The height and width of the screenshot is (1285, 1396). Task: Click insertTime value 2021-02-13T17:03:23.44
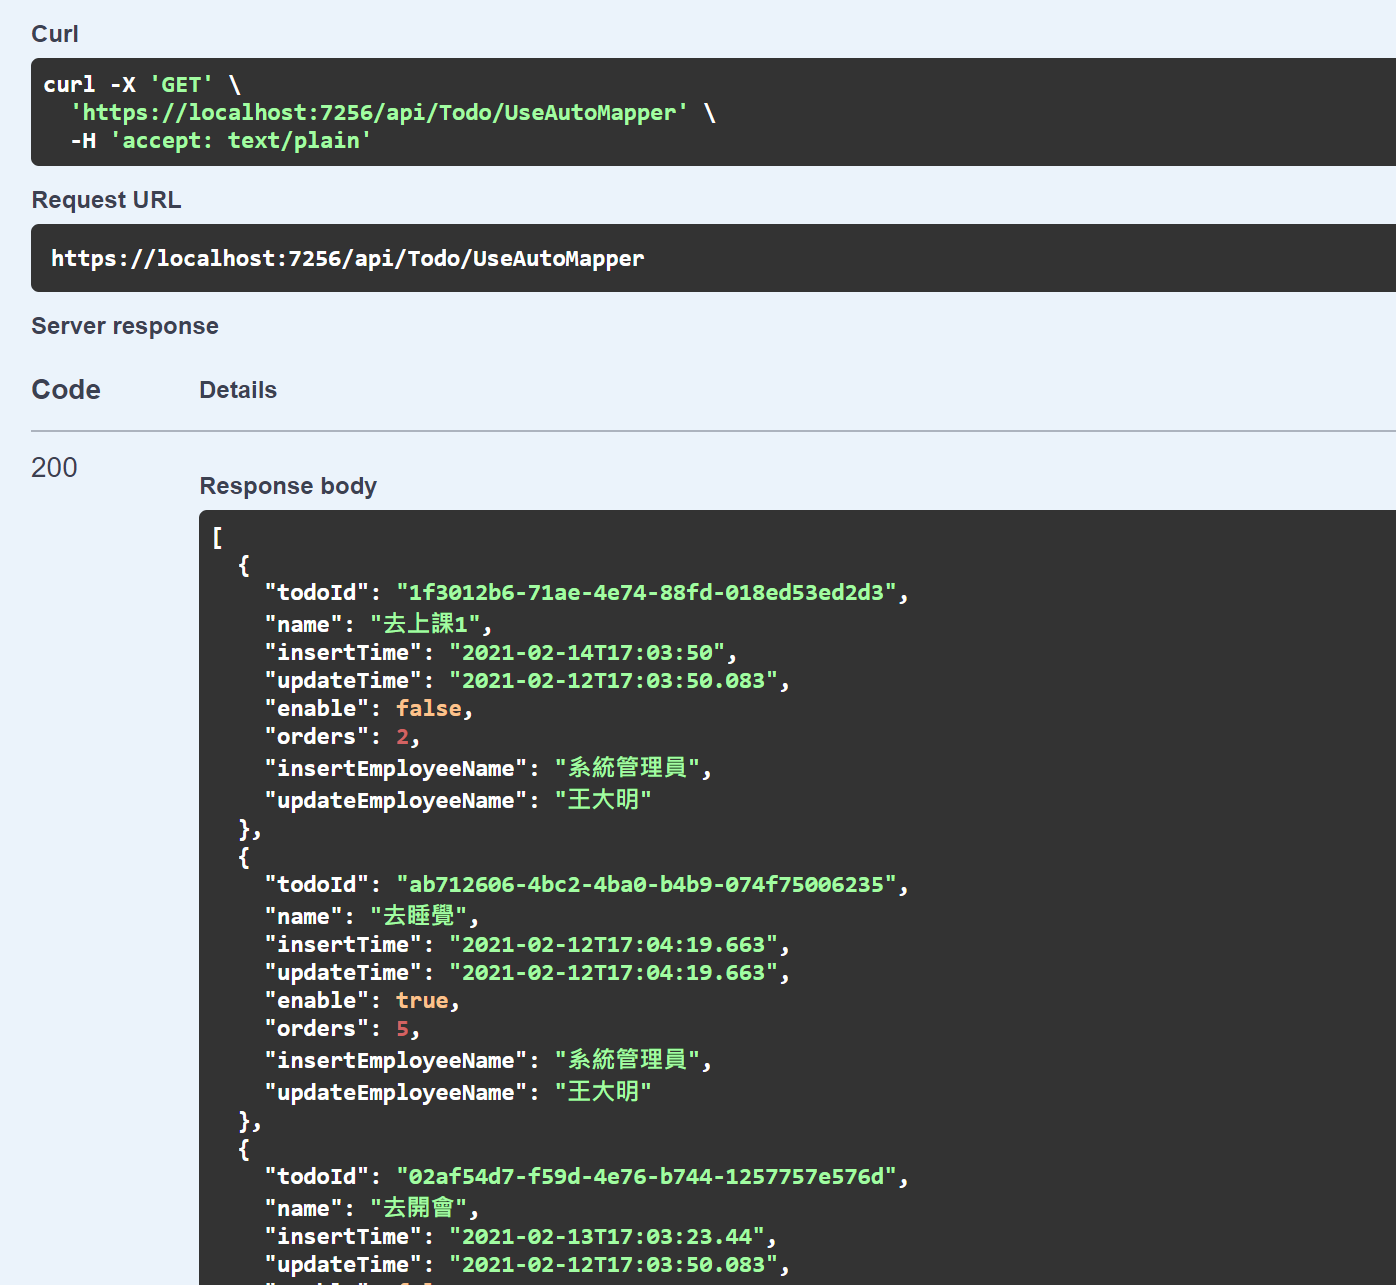click(x=607, y=1237)
